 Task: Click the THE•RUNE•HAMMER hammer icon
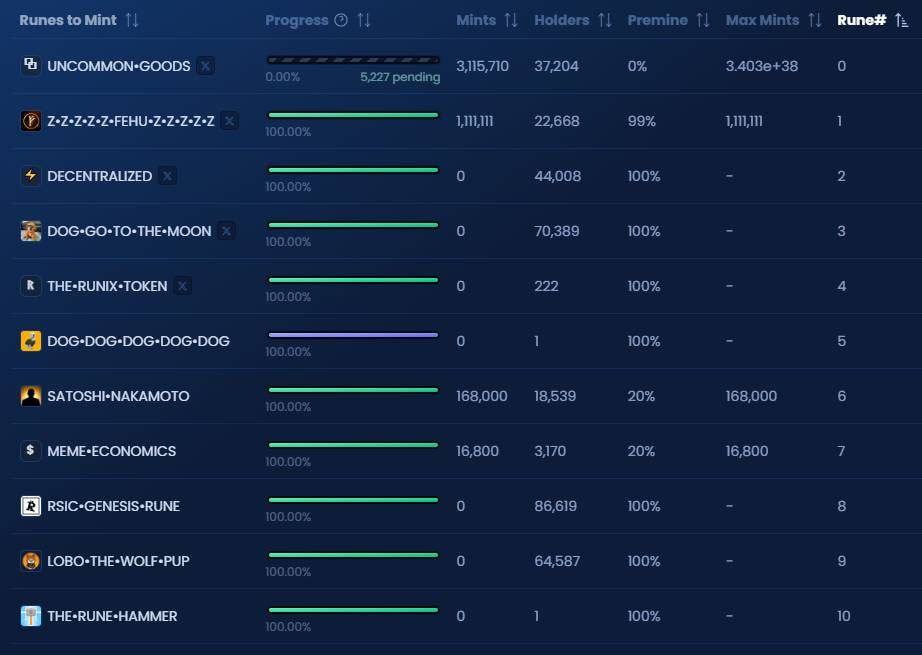click(x=31, y=616)
